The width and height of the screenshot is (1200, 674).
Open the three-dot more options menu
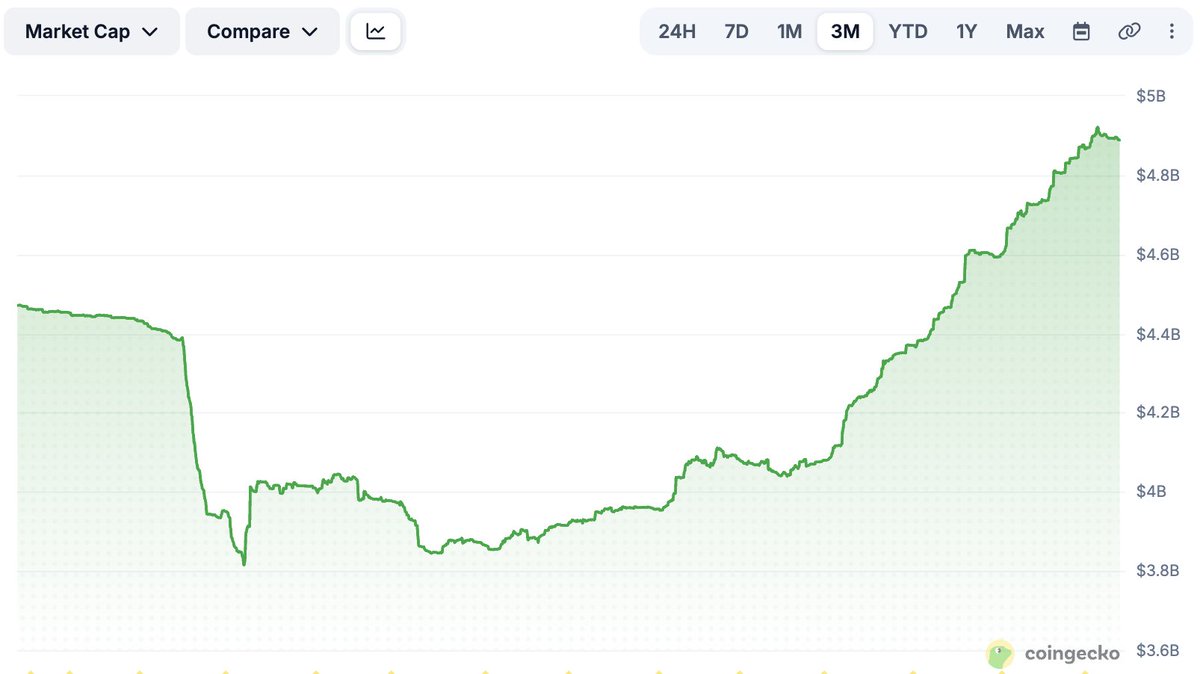click(1172, 32)
